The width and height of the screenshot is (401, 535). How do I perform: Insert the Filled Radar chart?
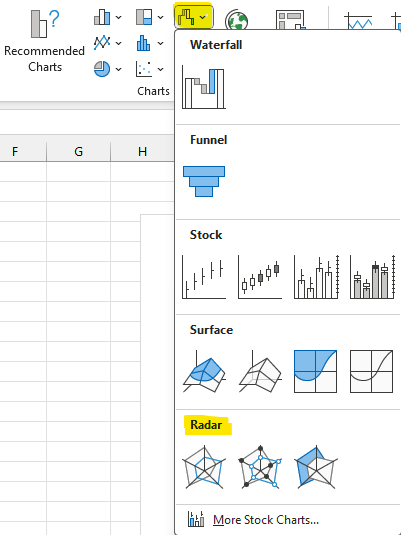coord(316,467)
